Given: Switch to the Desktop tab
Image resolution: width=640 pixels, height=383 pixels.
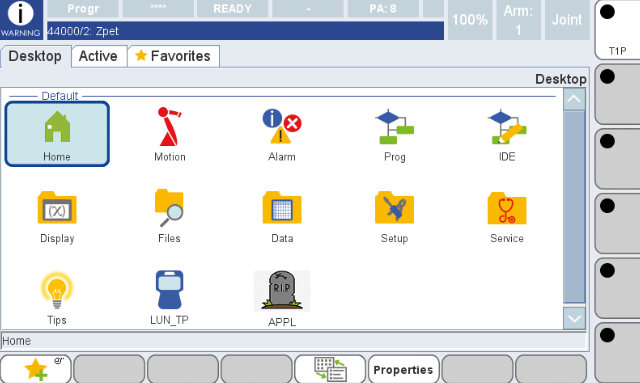Looking at the screenshot, I should click(35, 56).
